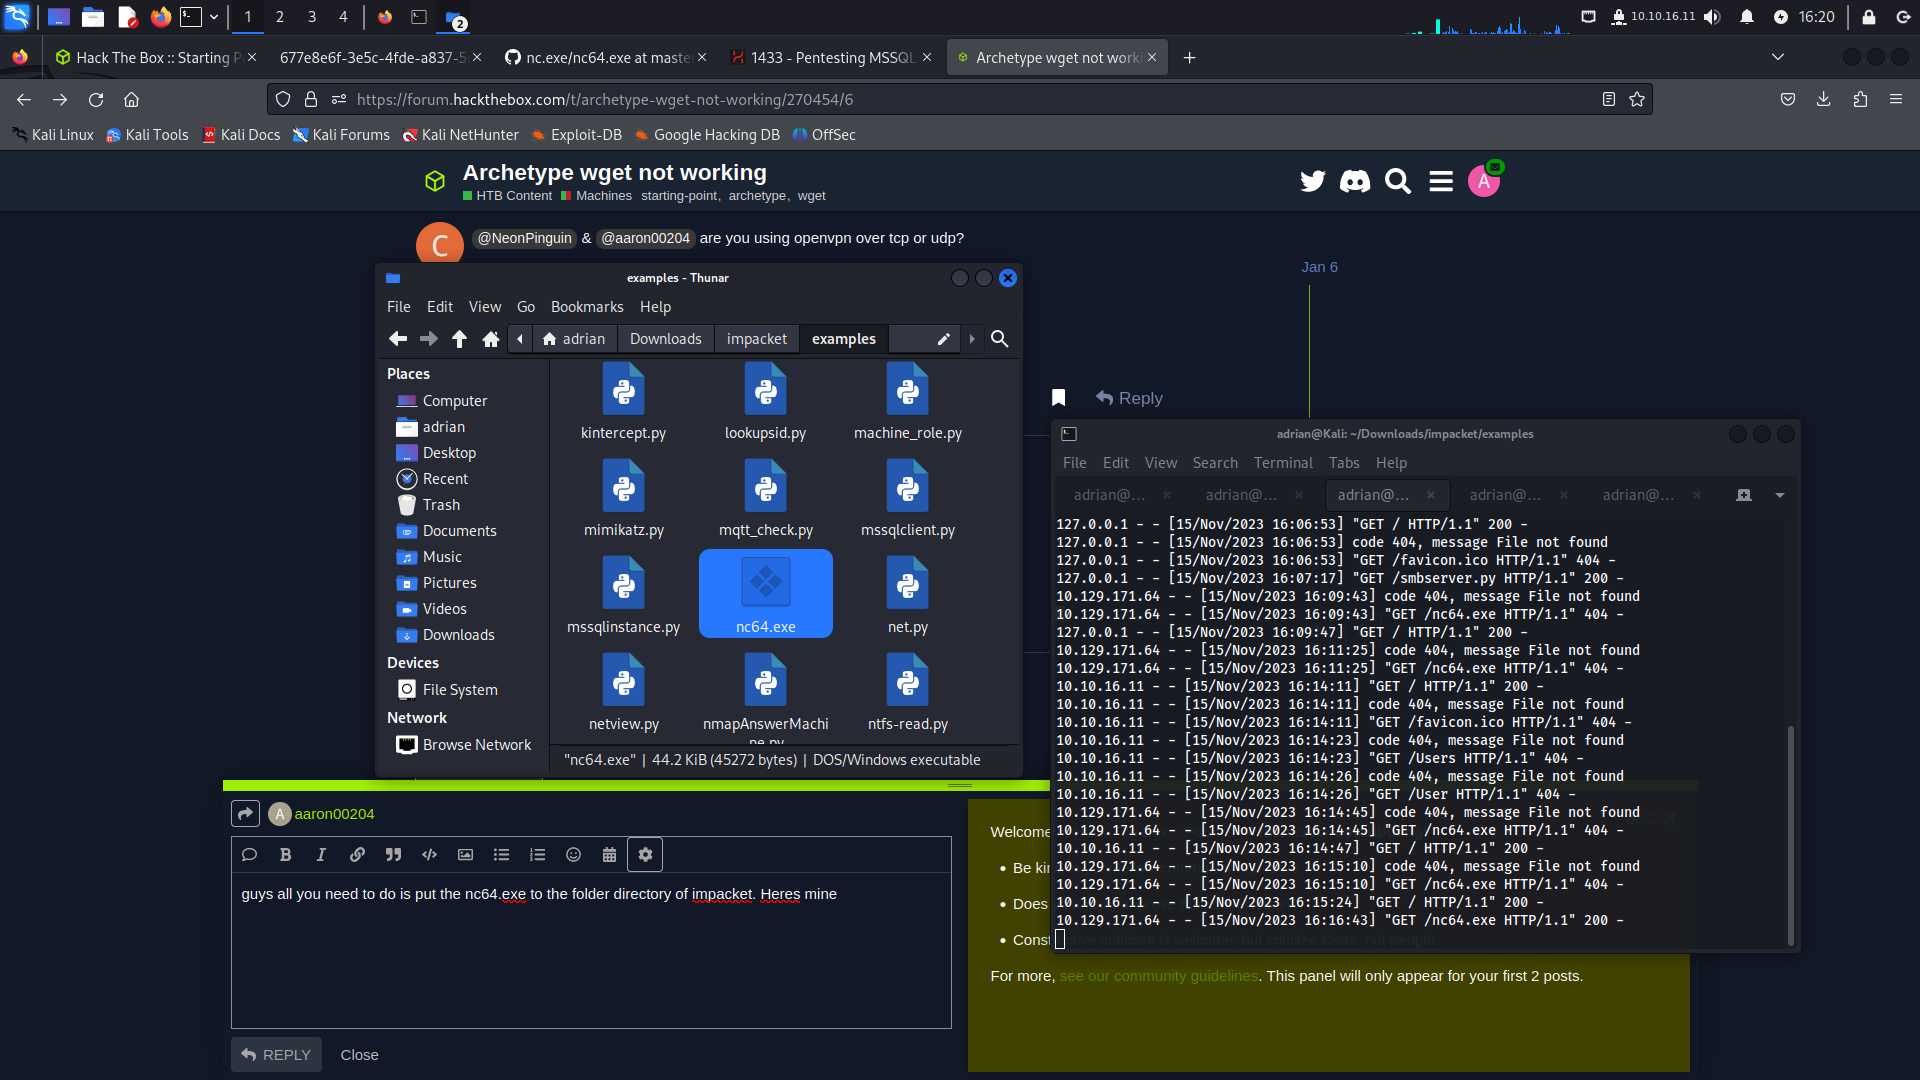Open the terminal Search menu
The width and height of the screenshot is (1920, 1080).
coord(1215,463)
